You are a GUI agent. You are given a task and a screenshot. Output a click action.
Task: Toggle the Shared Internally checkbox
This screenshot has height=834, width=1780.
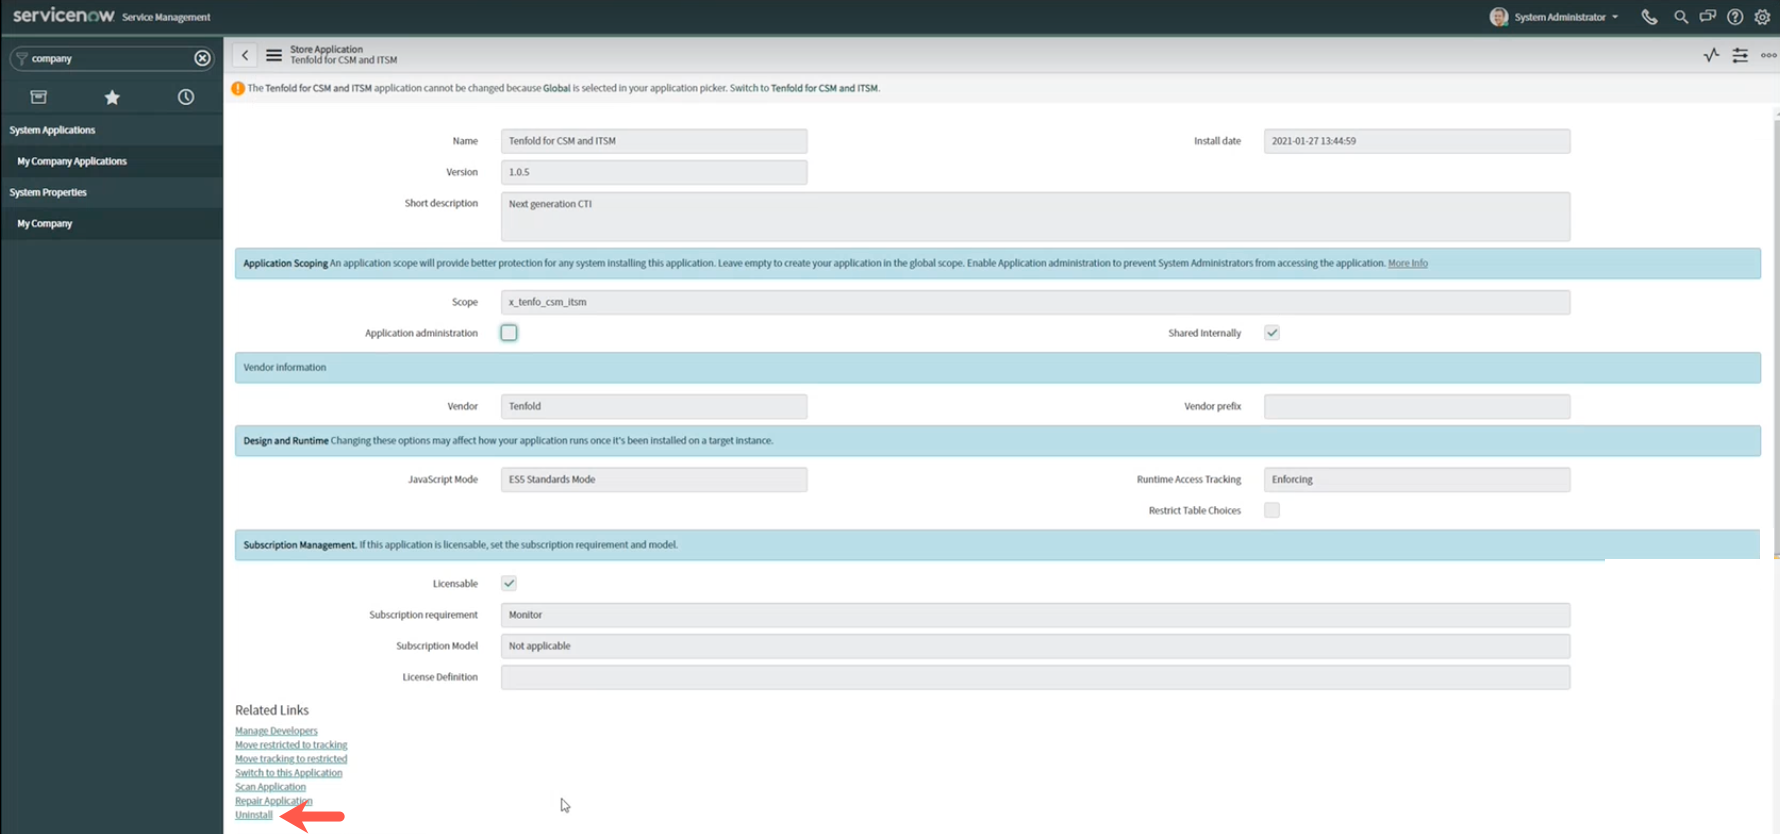coord(1272,333)
